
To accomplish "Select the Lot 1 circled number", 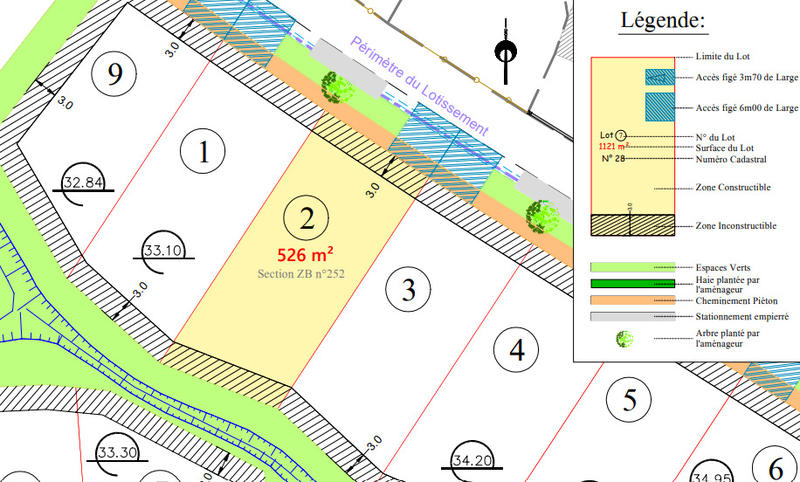I will coord(205,153).
